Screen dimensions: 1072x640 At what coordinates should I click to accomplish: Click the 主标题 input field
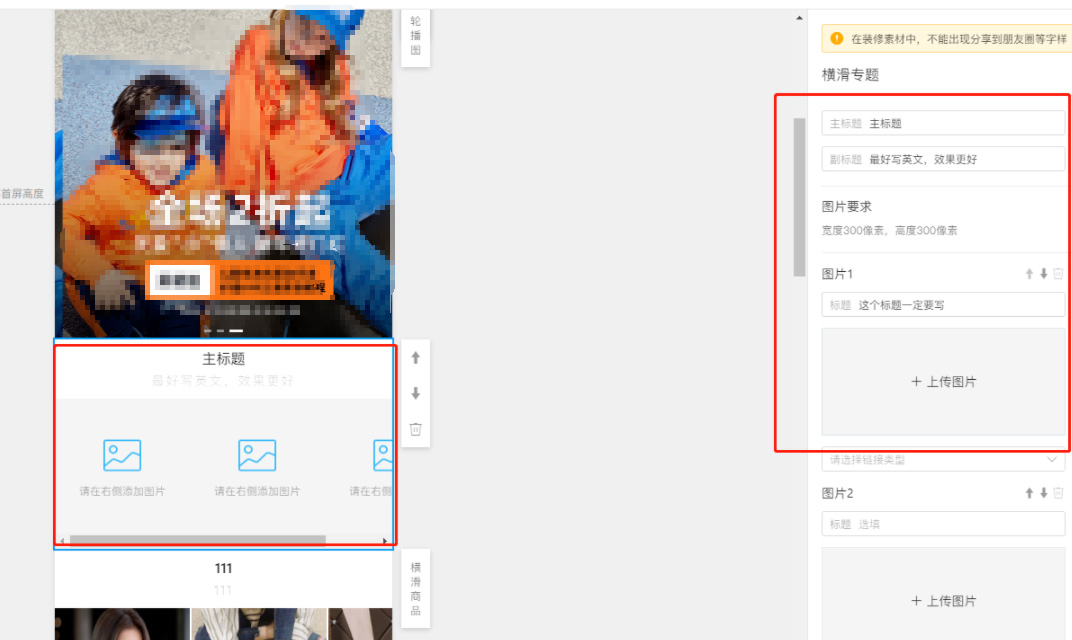point(941,122)
